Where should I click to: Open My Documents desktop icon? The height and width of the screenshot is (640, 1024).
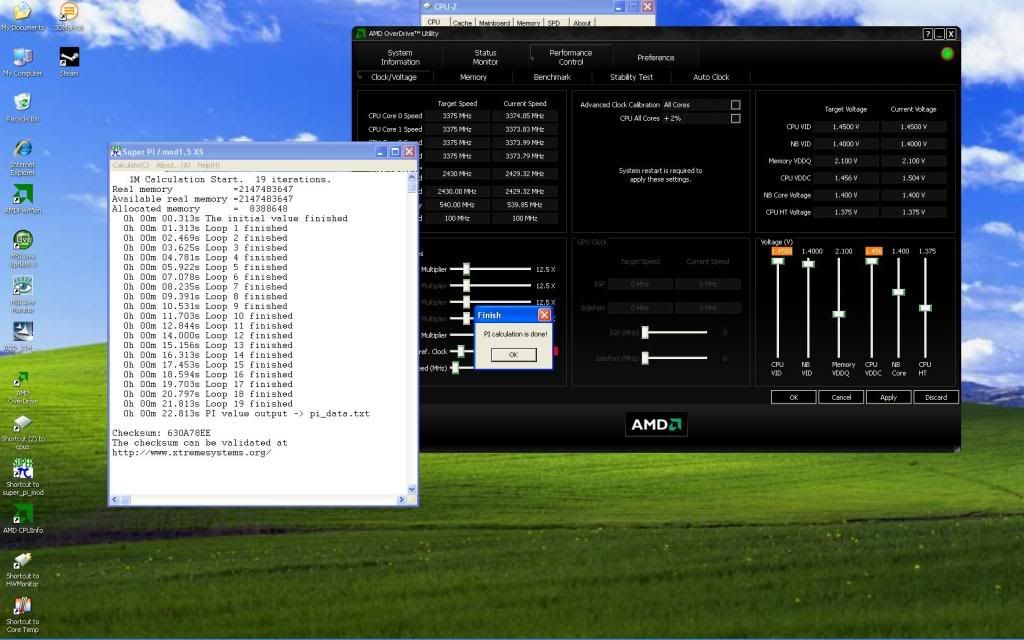(x=22, y=16)
